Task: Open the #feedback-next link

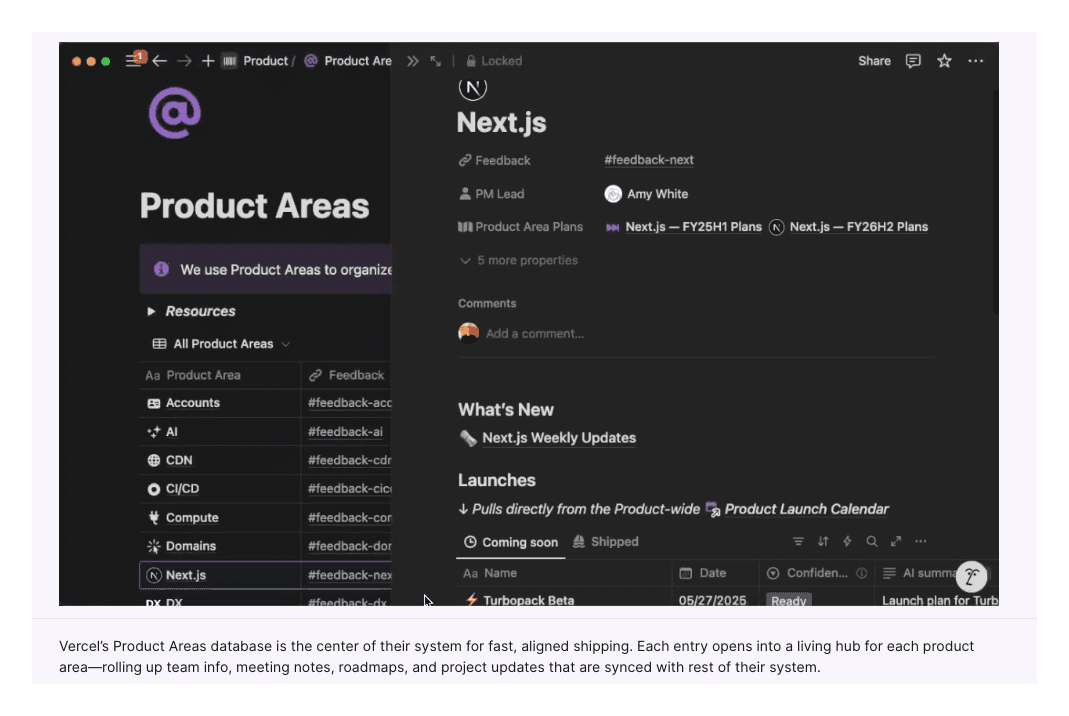Action: [x=648, y=160]
